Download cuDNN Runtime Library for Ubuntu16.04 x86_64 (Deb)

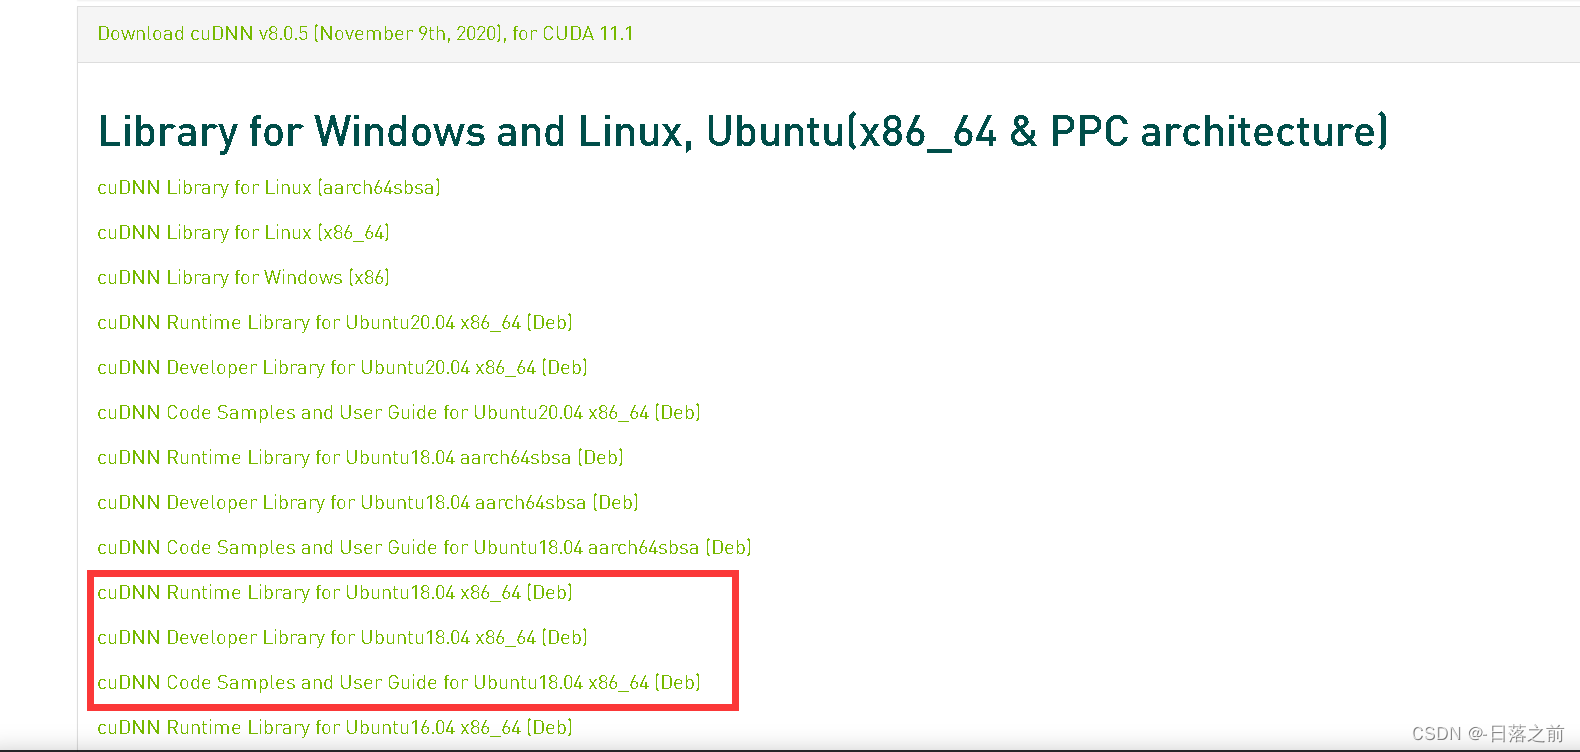click(335, 727)
